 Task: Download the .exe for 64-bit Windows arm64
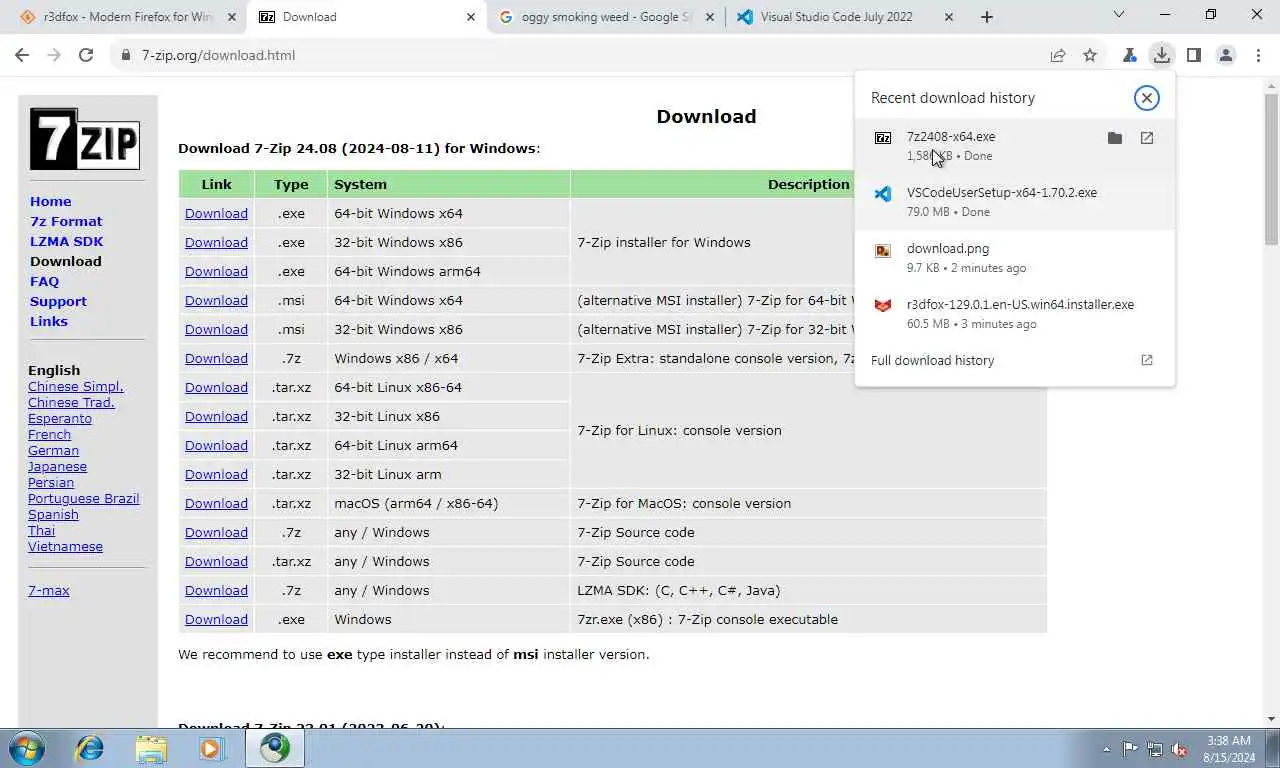coord(216,271)
